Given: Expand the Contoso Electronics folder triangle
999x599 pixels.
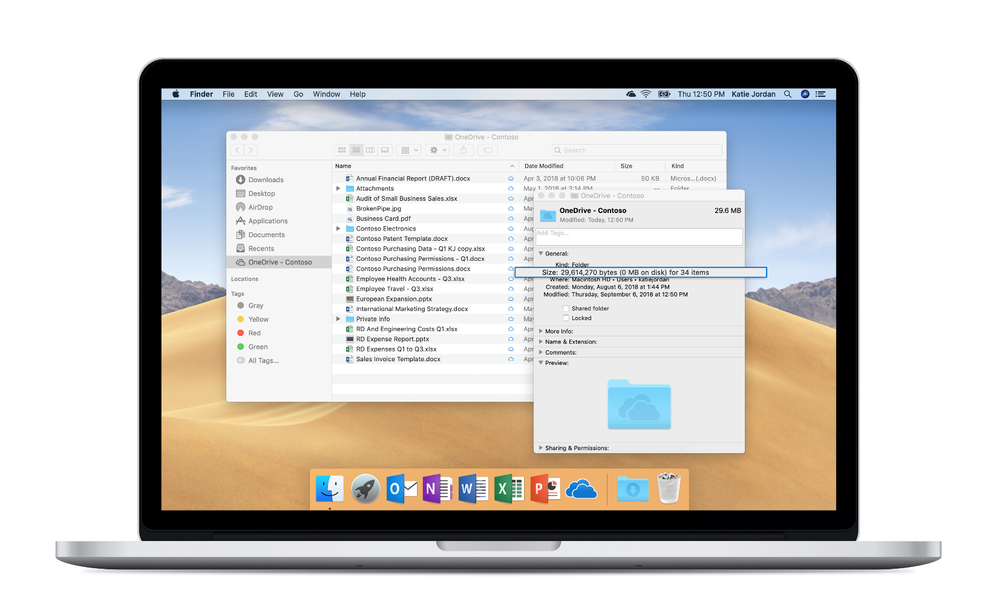Looking at the screenshot, I should pos(338,228).
